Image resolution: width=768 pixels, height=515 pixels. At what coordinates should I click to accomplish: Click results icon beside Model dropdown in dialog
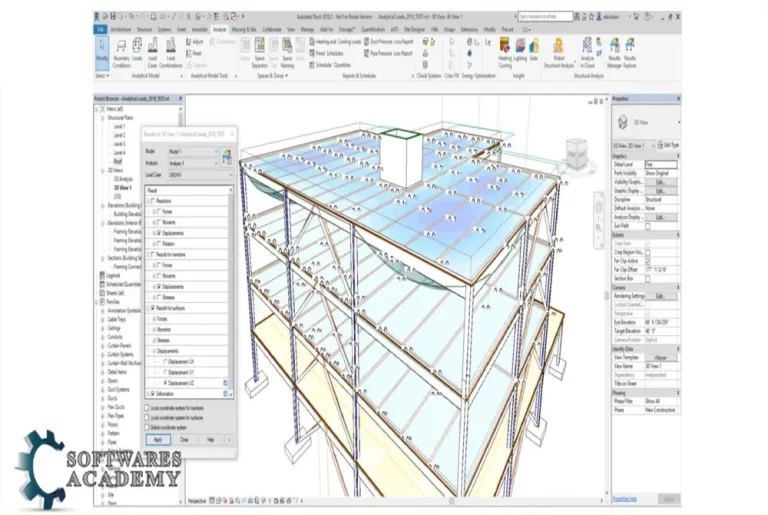click(x=226, y=157)
